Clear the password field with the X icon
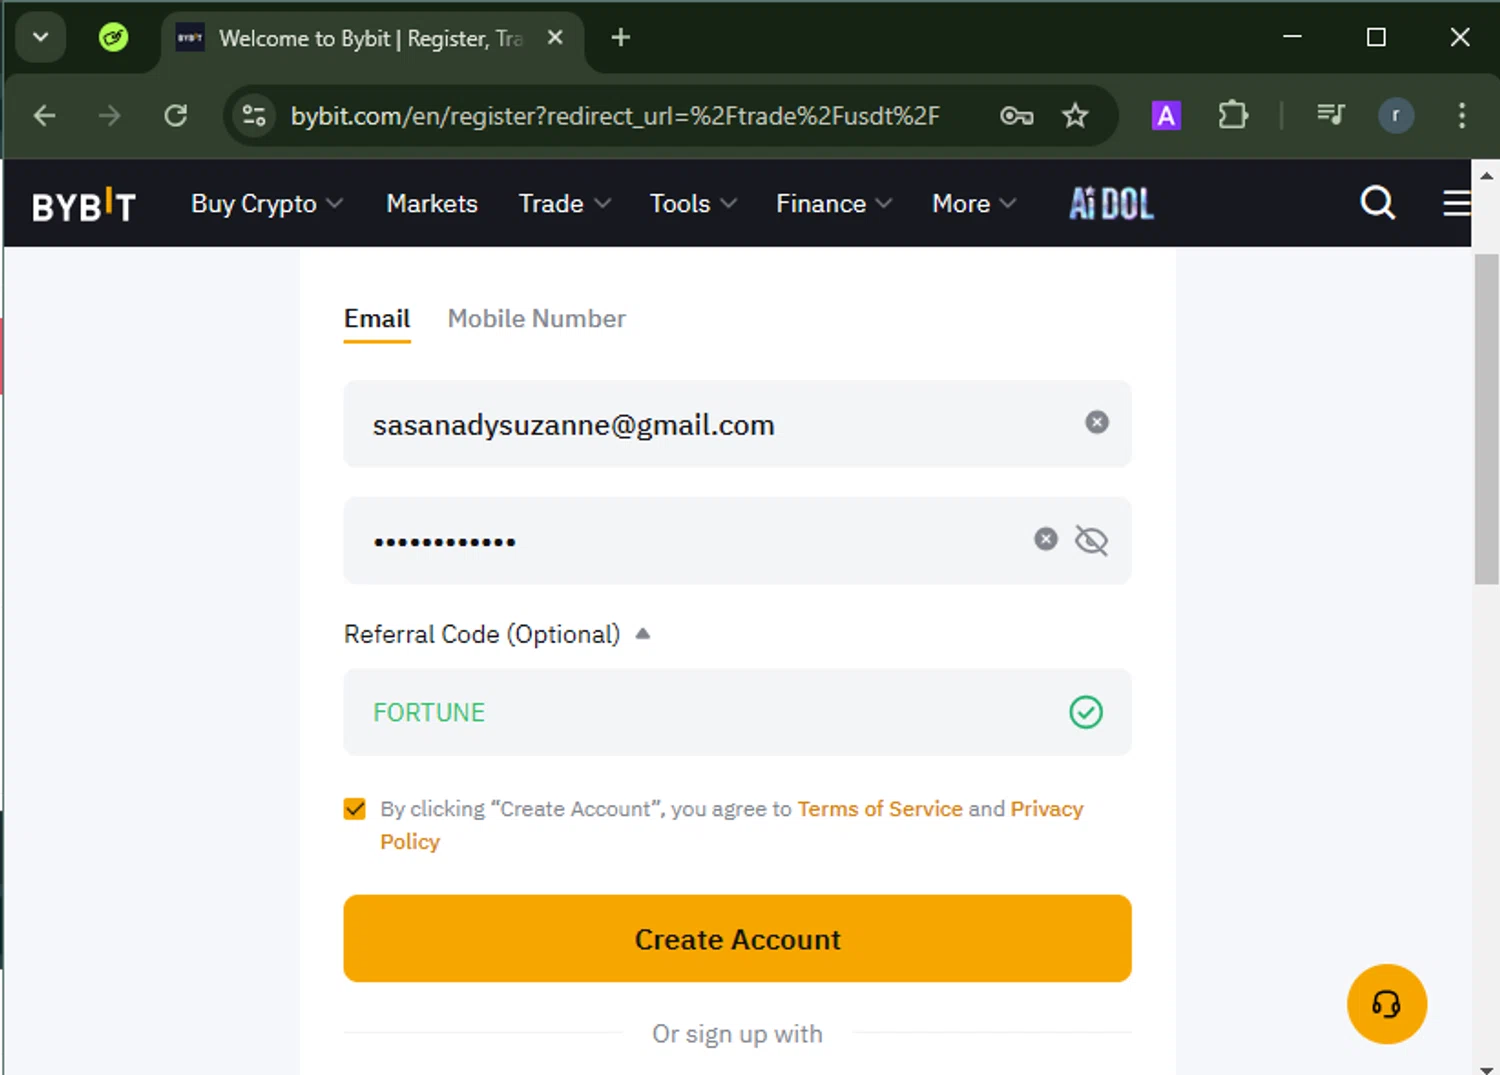Viewport: 1500px width, 1075px height. 1046,539
